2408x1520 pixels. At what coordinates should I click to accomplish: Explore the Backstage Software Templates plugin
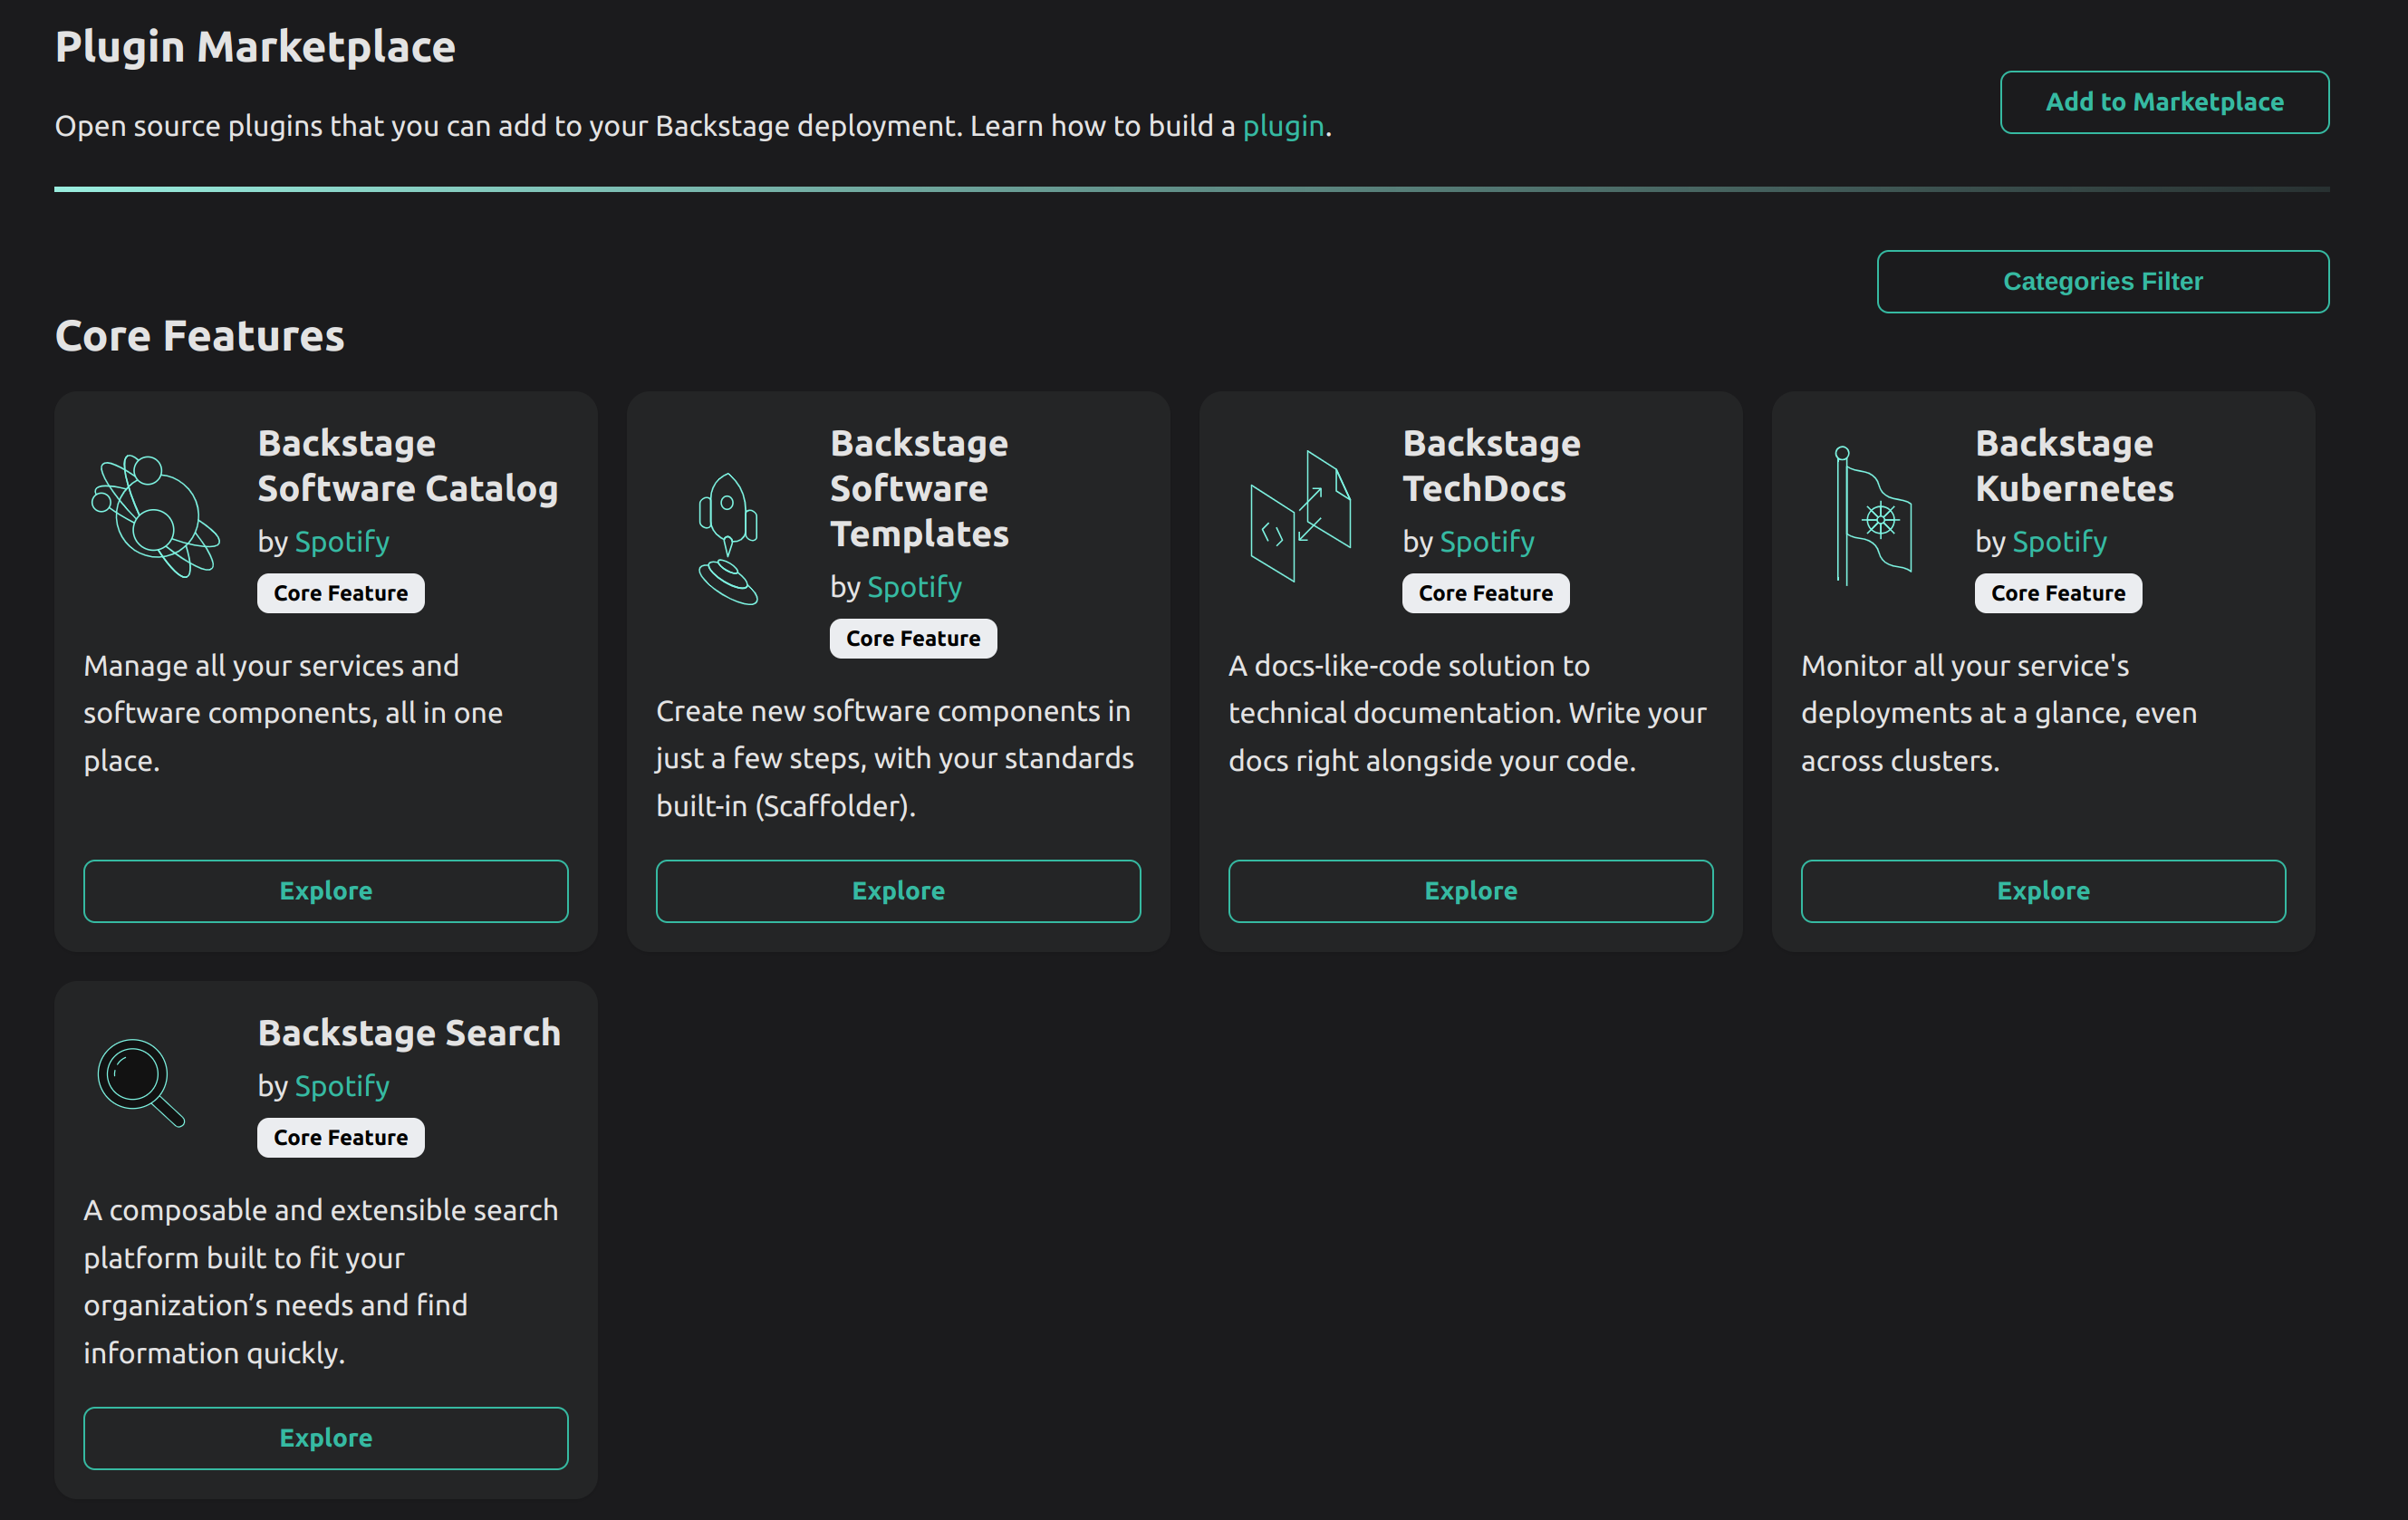click(x=899, y=891)
